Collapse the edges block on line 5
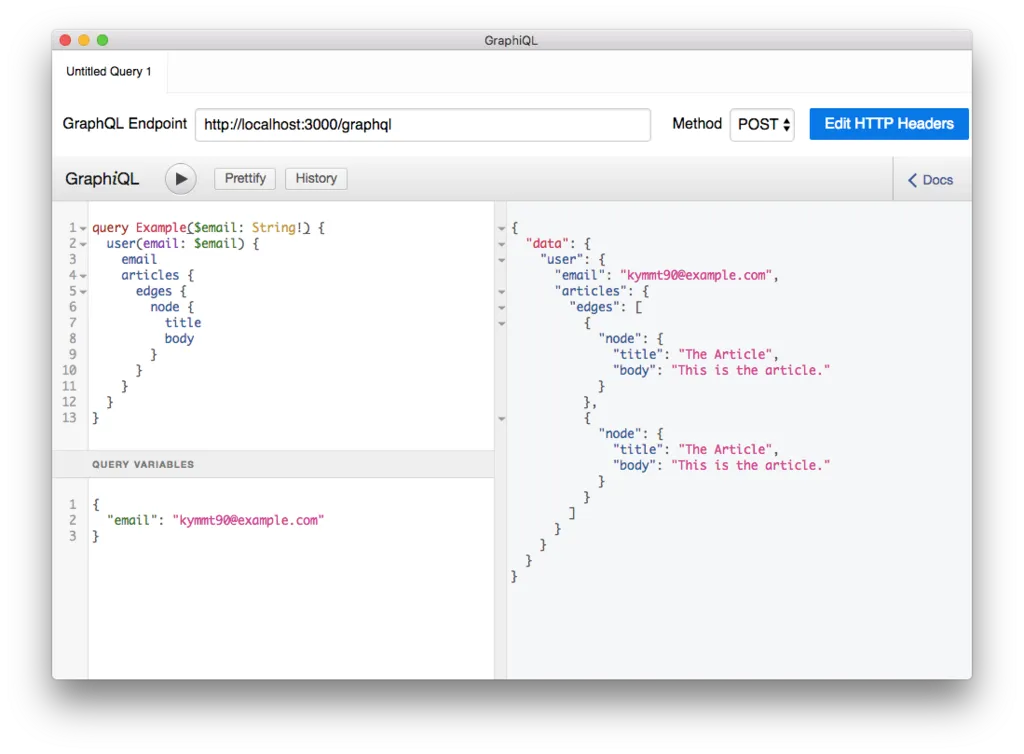Screen dimensions: 1024x754 [x=84, y=291]
